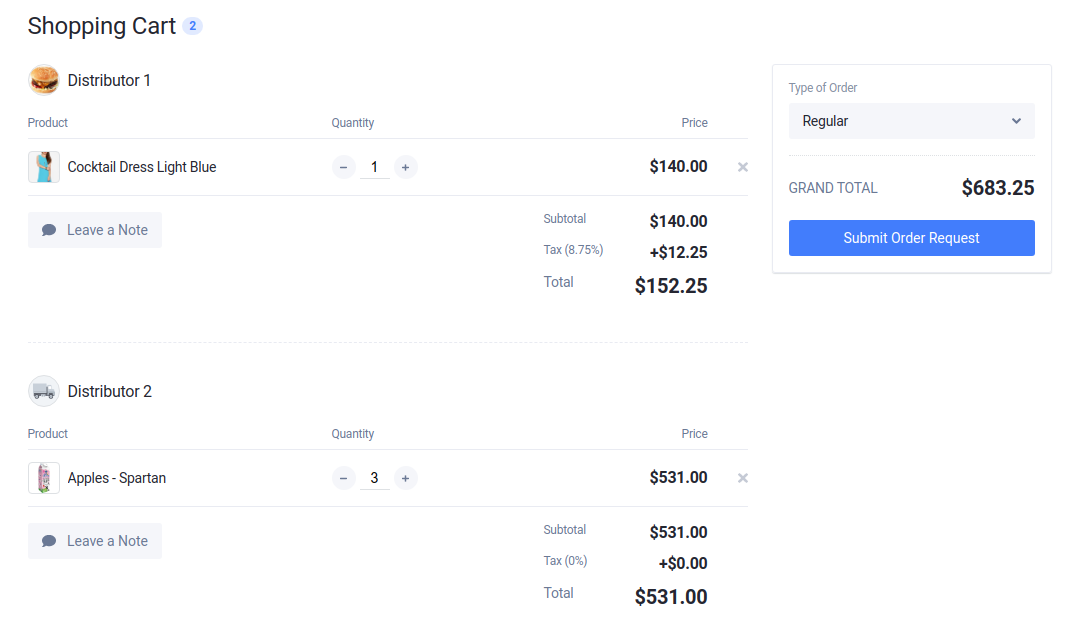
Task: Click the speech bubble icon on Distributor 1's note button
Action: (49, 229)
